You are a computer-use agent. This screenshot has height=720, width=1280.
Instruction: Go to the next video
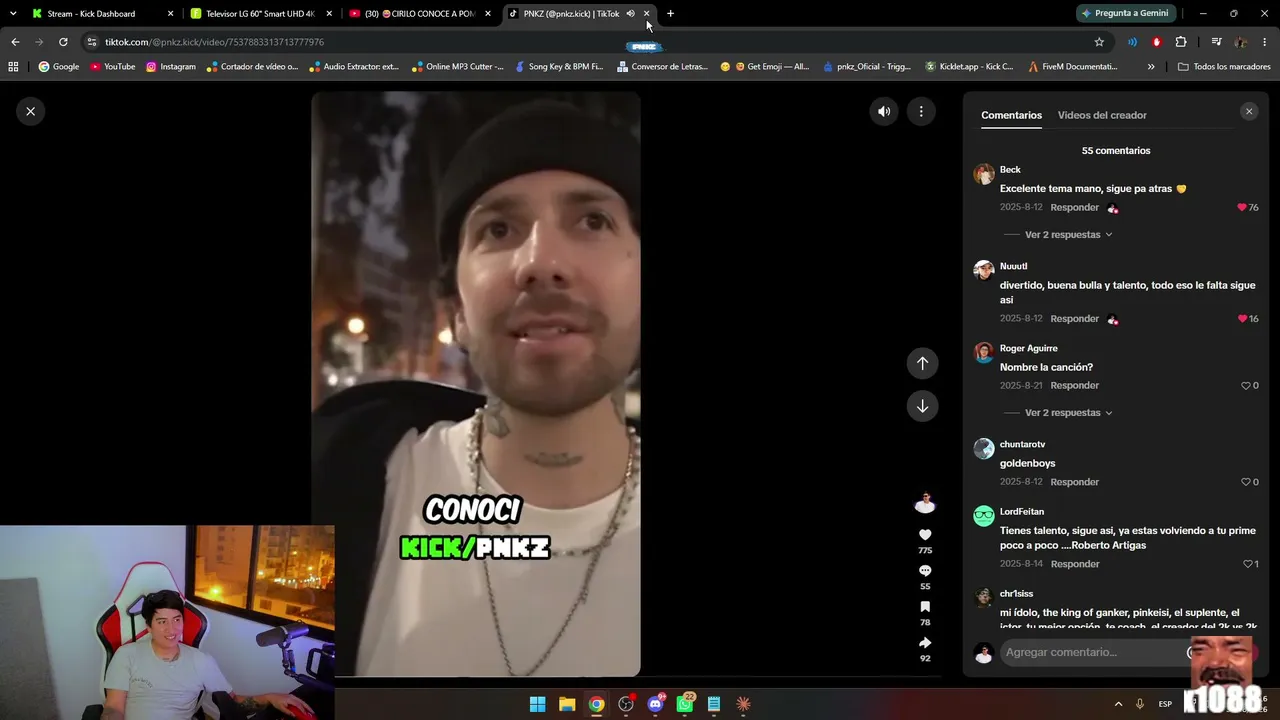922,406
